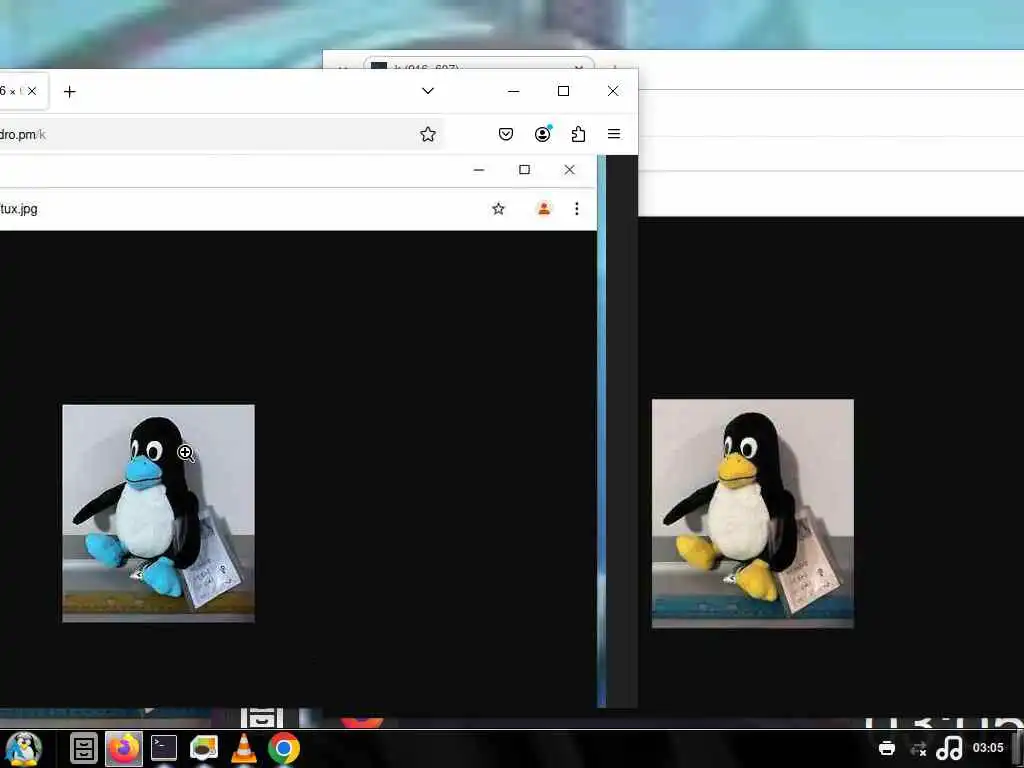Switch to Firefox via taskbar icon
Image resolution: width=1024 pixels, height=768 pixels.
pyautogui.click(x=124, y=748)
